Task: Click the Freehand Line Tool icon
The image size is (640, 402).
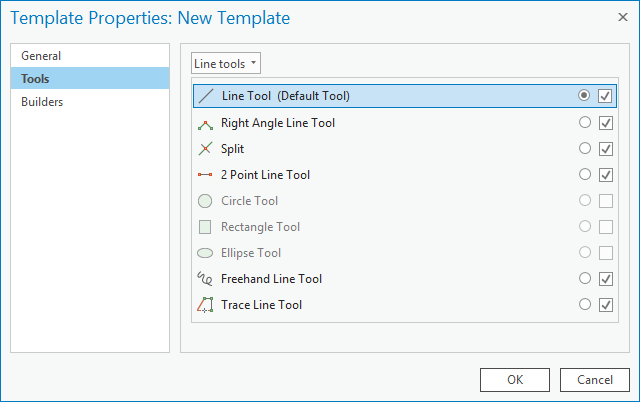Action: pyautogui.click(x=205, y=279)
